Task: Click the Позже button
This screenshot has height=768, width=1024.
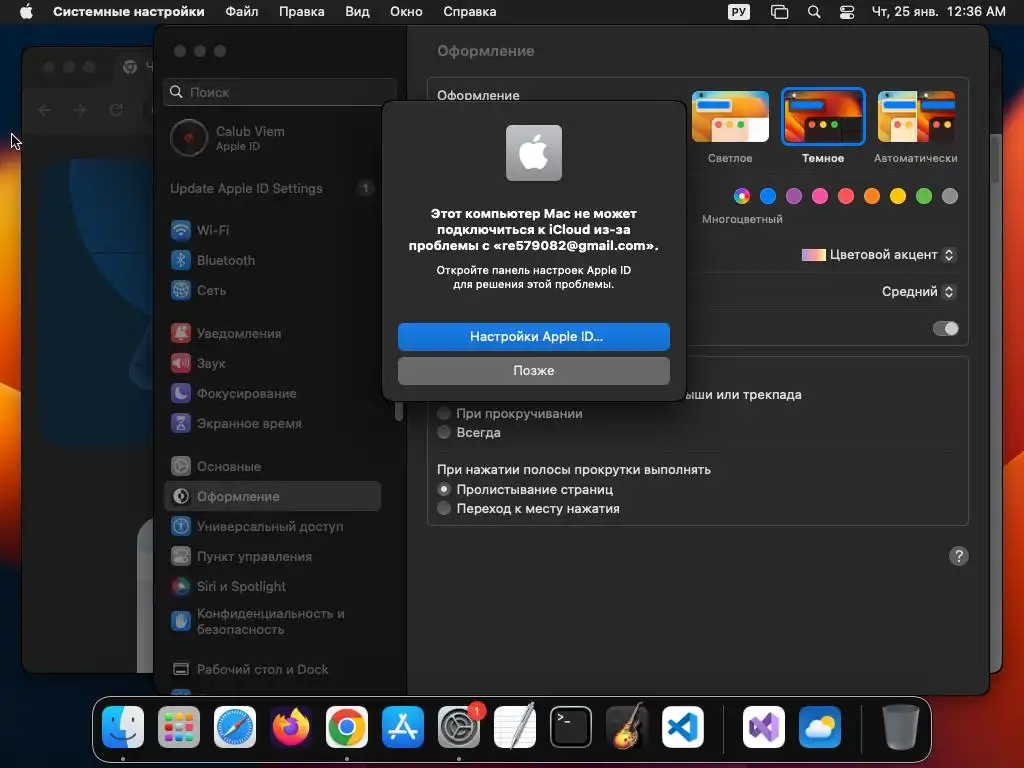Action: tap(534, 370)
